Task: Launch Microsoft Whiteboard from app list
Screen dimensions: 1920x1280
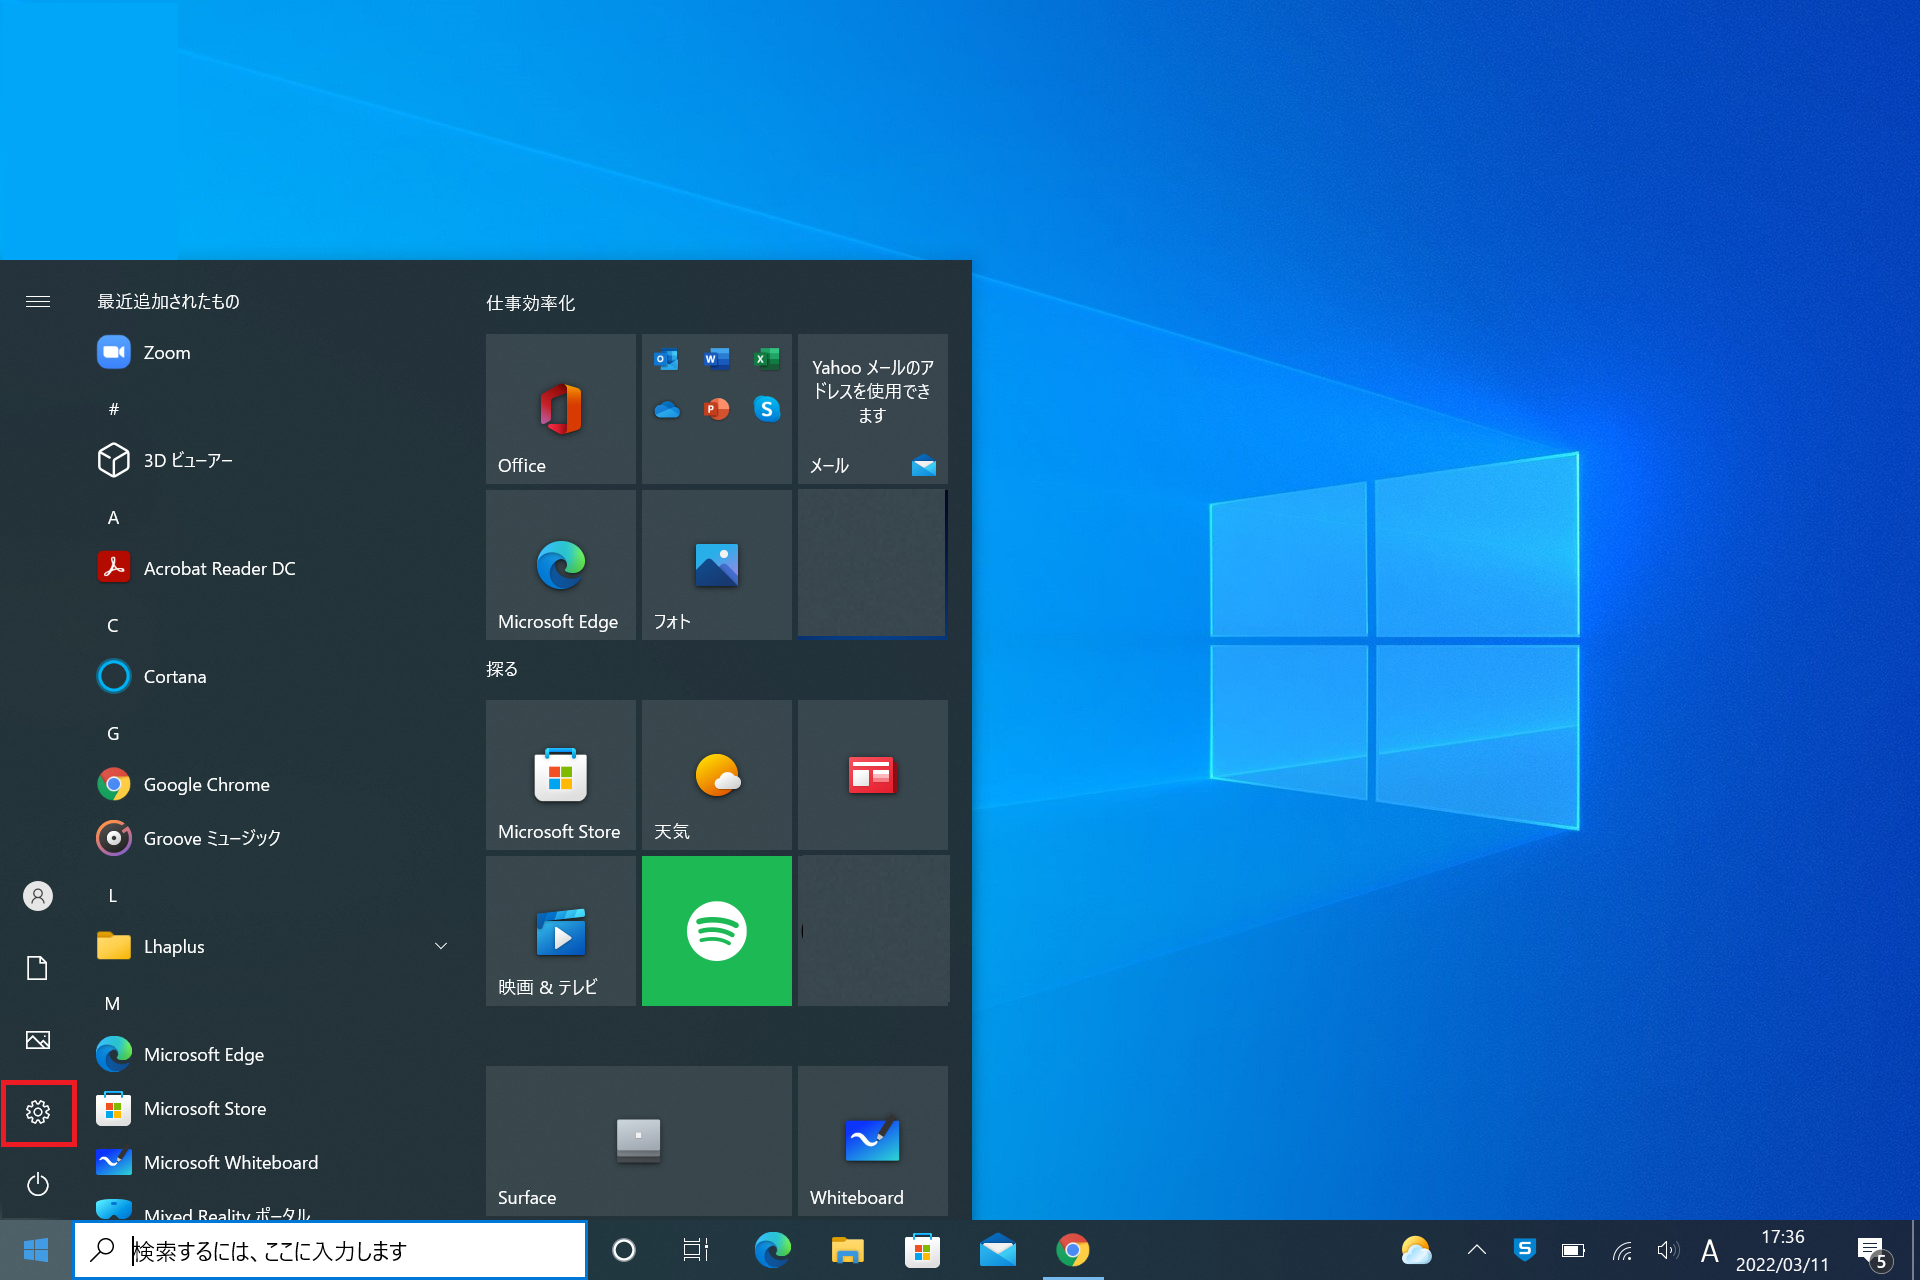Action: tap(270, 1162)
